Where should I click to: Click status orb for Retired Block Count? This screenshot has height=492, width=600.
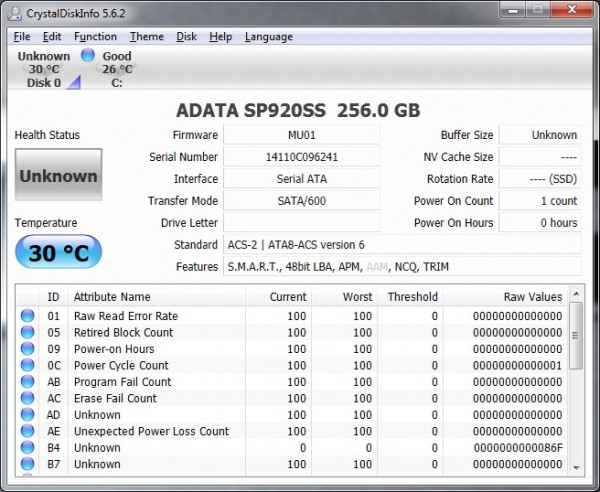point(27,332)
